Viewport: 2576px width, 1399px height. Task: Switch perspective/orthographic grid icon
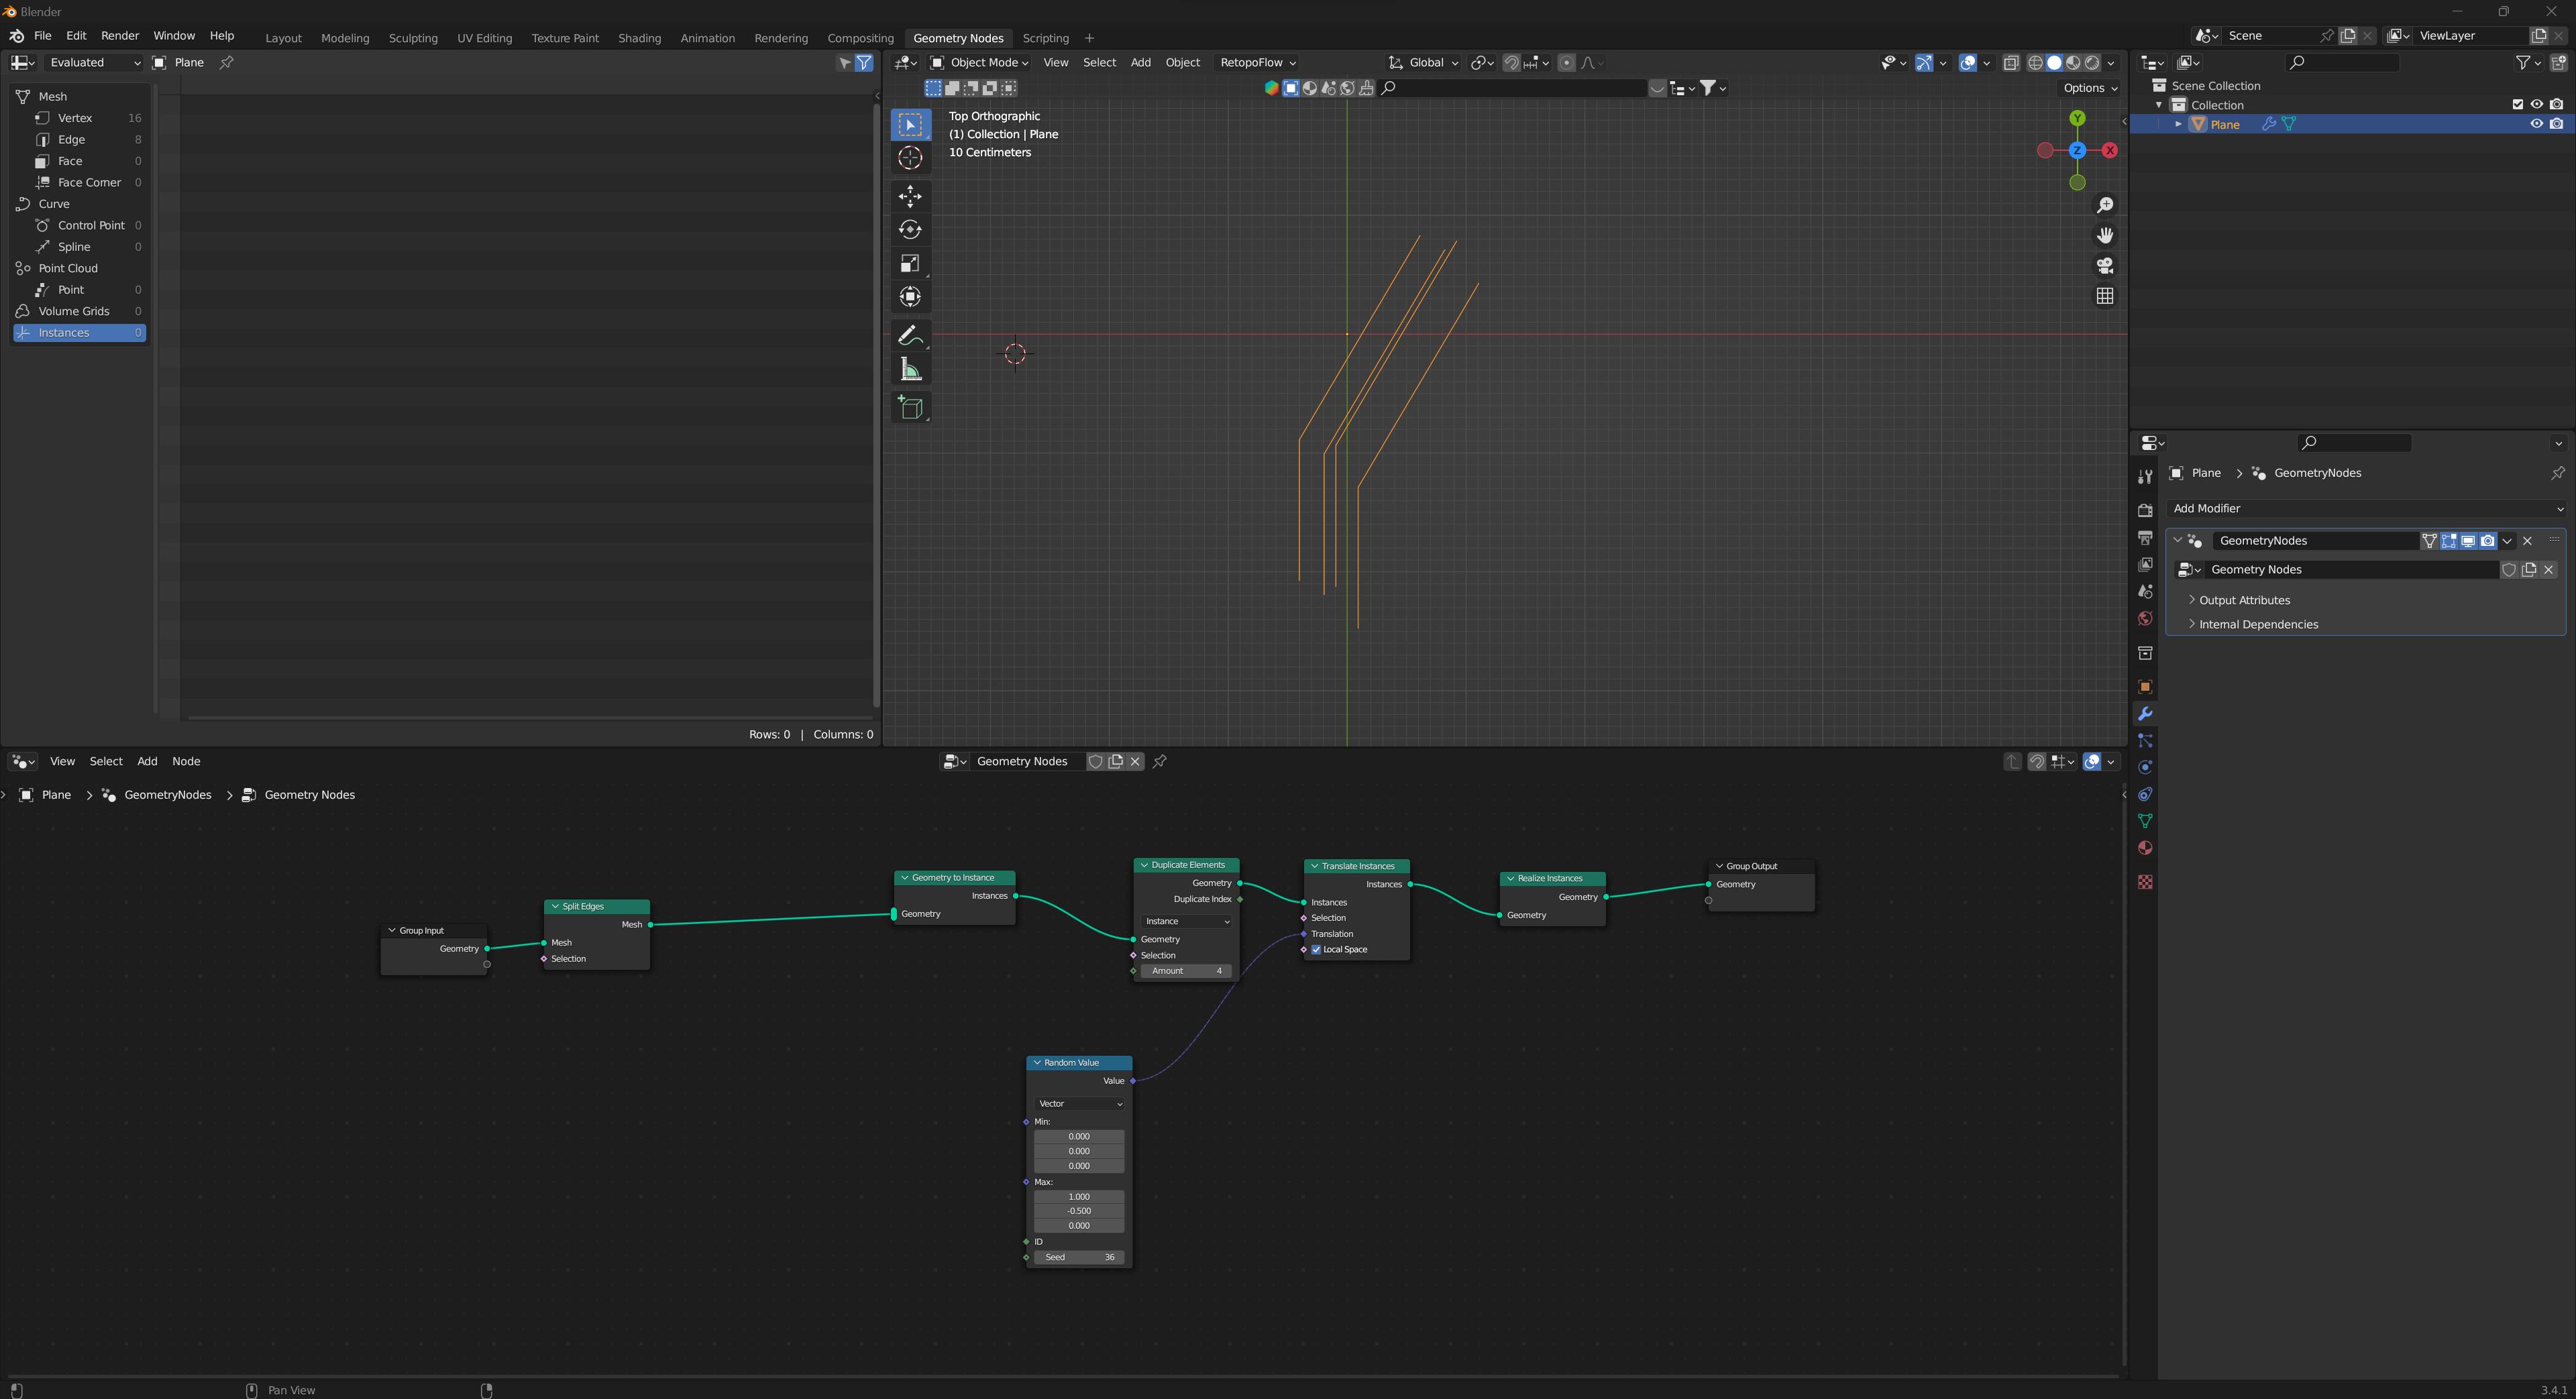pyautogui.click(x=2105, y=296)
